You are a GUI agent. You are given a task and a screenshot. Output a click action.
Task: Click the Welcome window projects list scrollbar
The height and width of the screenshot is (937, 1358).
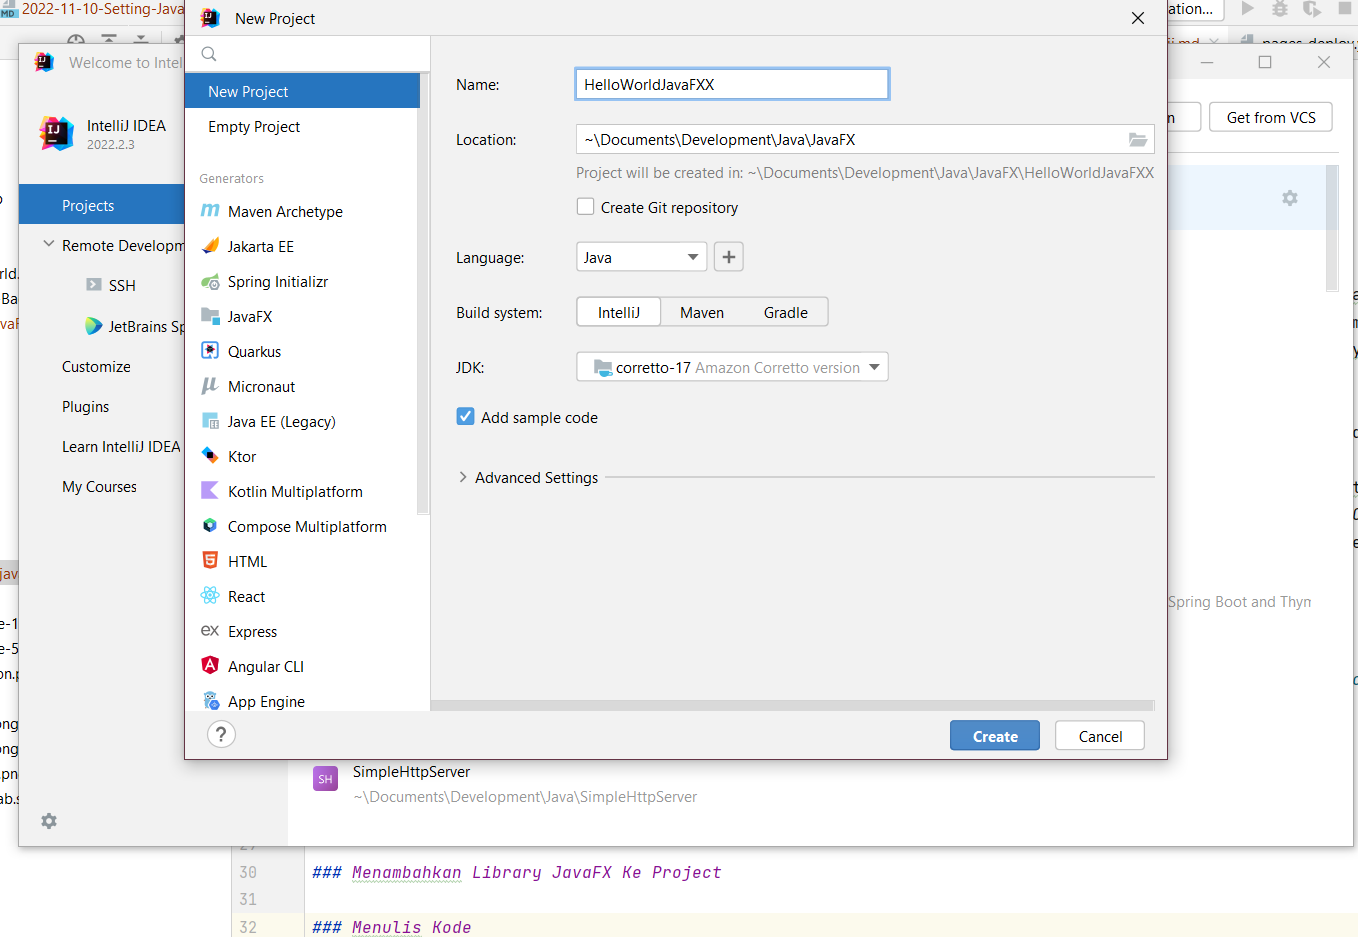pyautogui.click(x=1332, y=228)
